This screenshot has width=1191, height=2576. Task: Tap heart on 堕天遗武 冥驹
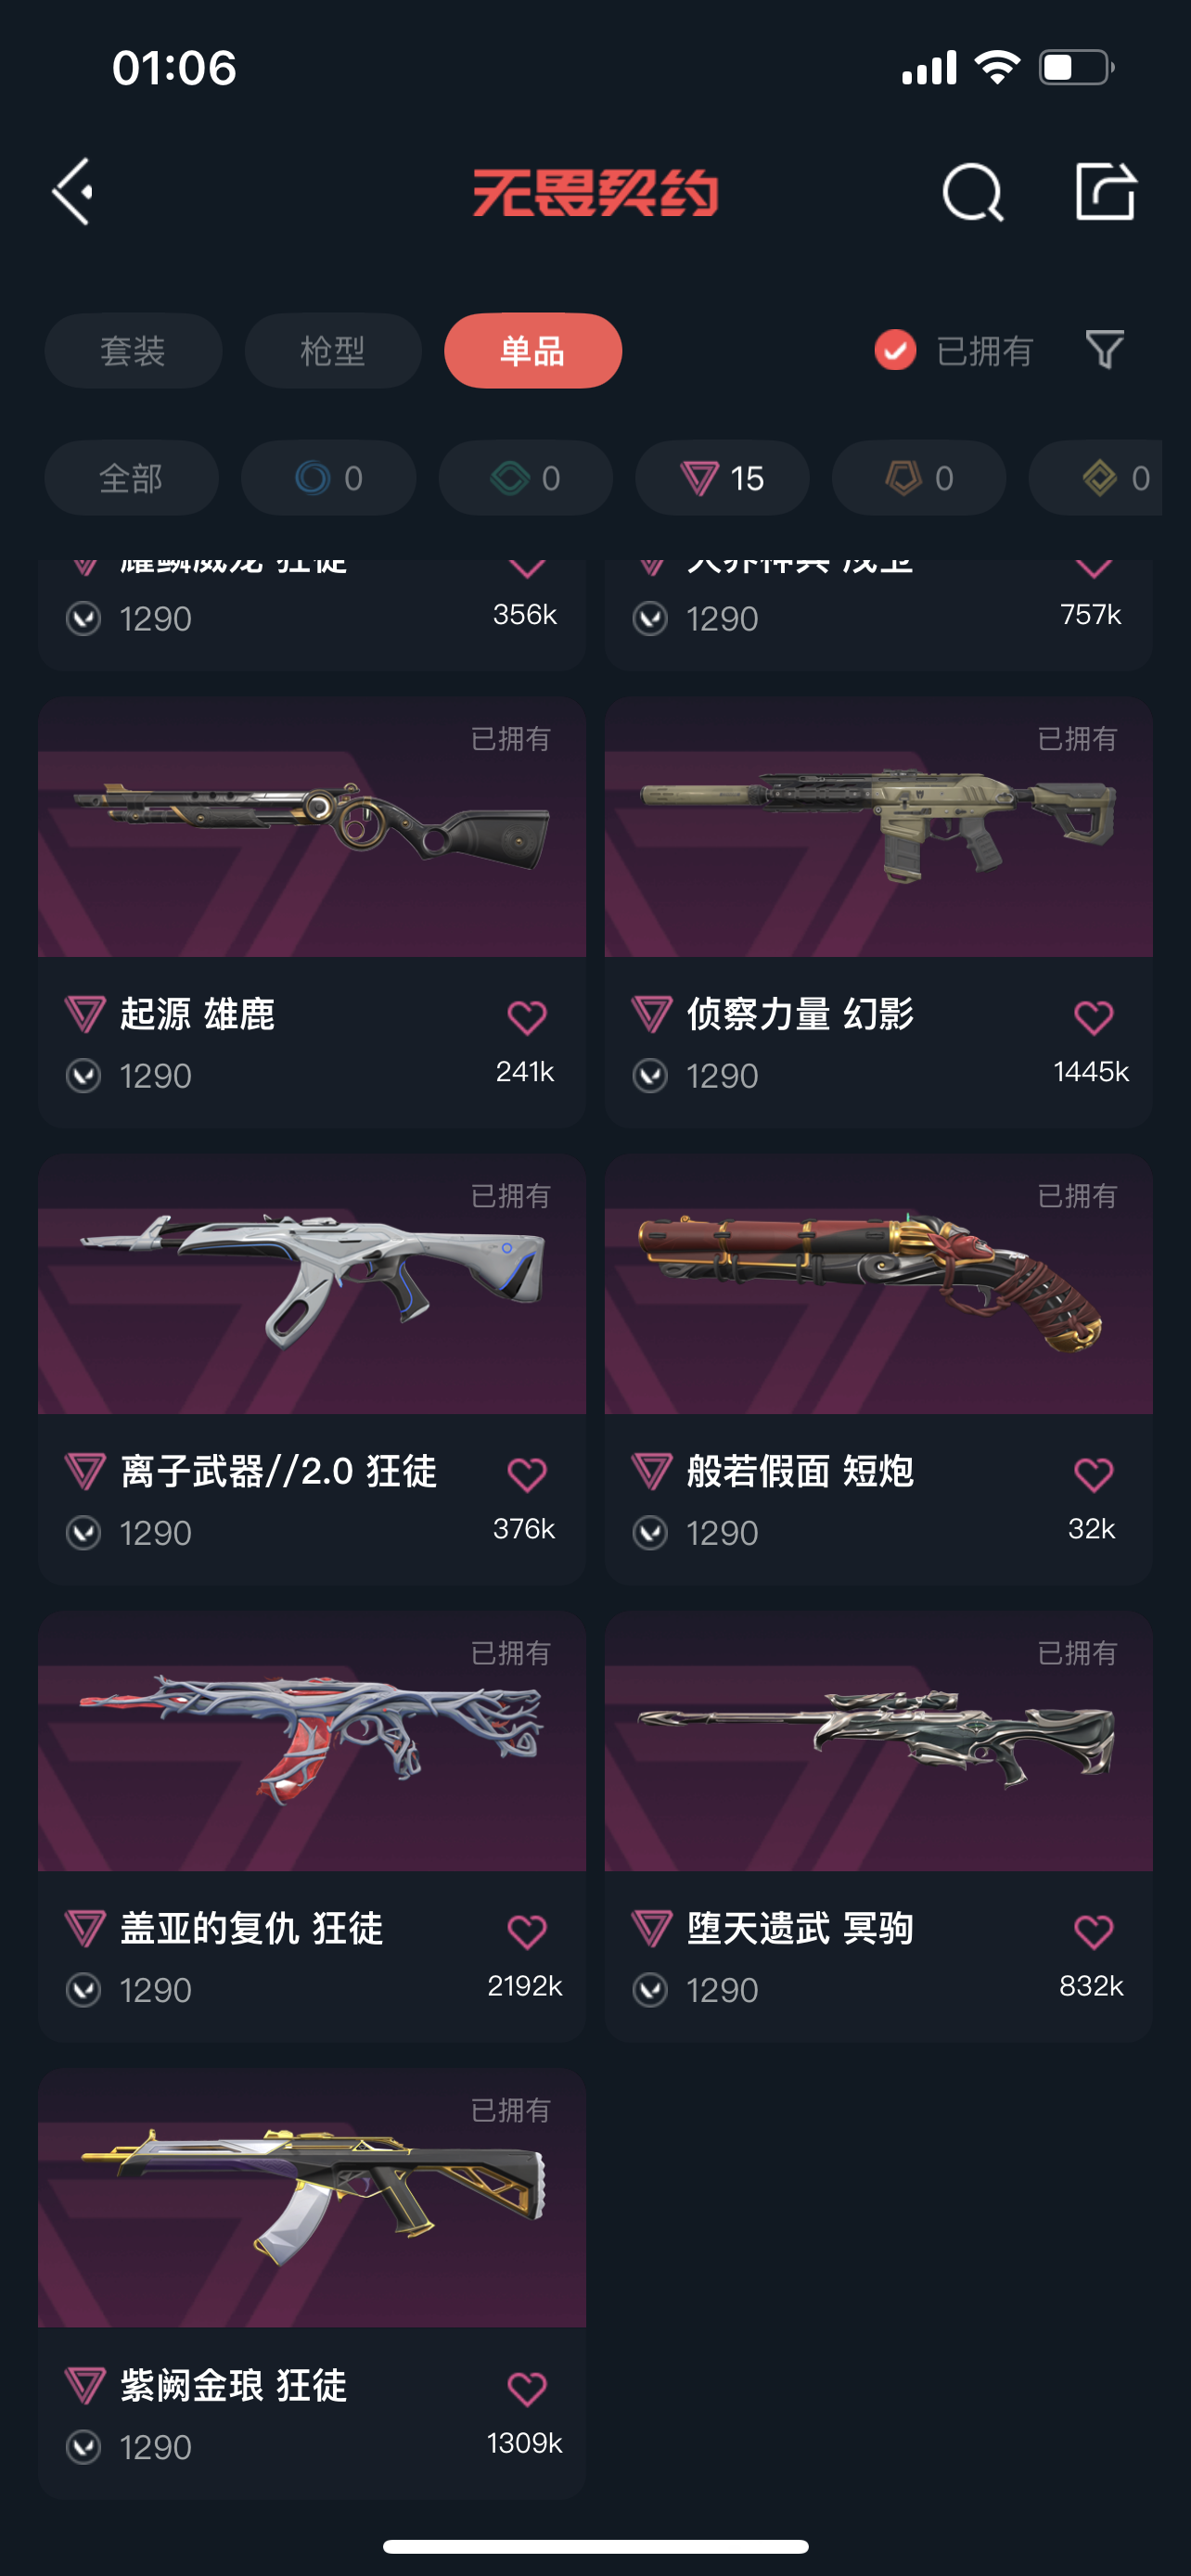pyautogui.click(x=1093, y=1931)
